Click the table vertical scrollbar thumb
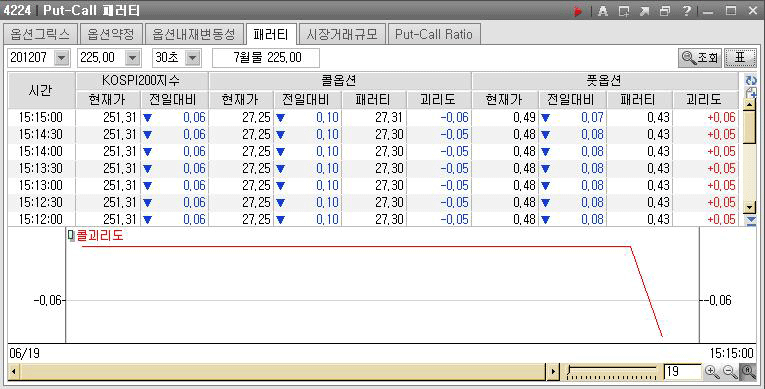Image resolution: width=765 pixels, height=389 pixels. coord(750,126)
